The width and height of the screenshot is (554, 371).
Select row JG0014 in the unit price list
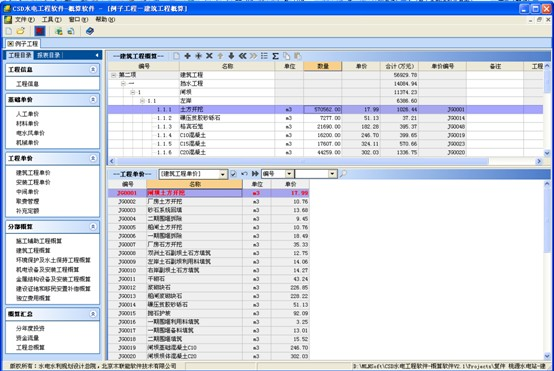click(208, 305)
